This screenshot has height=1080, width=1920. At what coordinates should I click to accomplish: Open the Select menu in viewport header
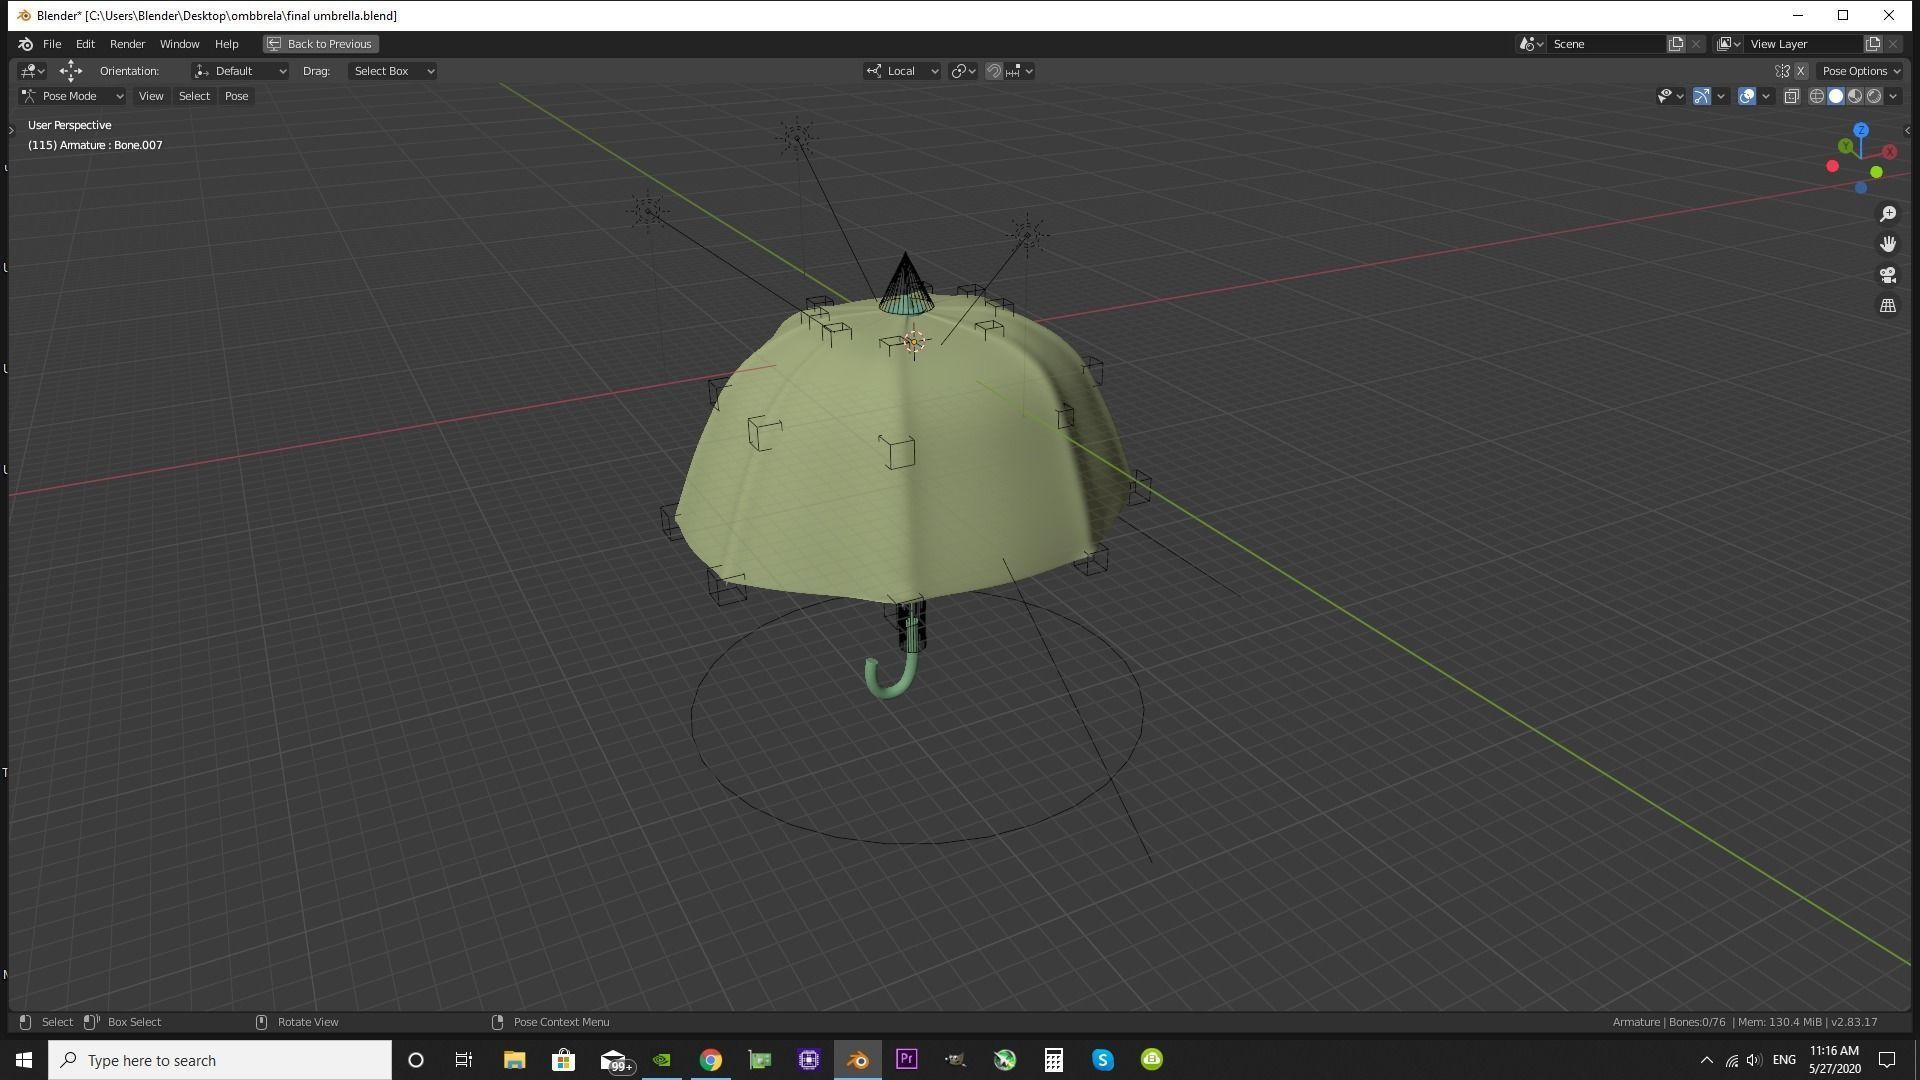point(194,96)
